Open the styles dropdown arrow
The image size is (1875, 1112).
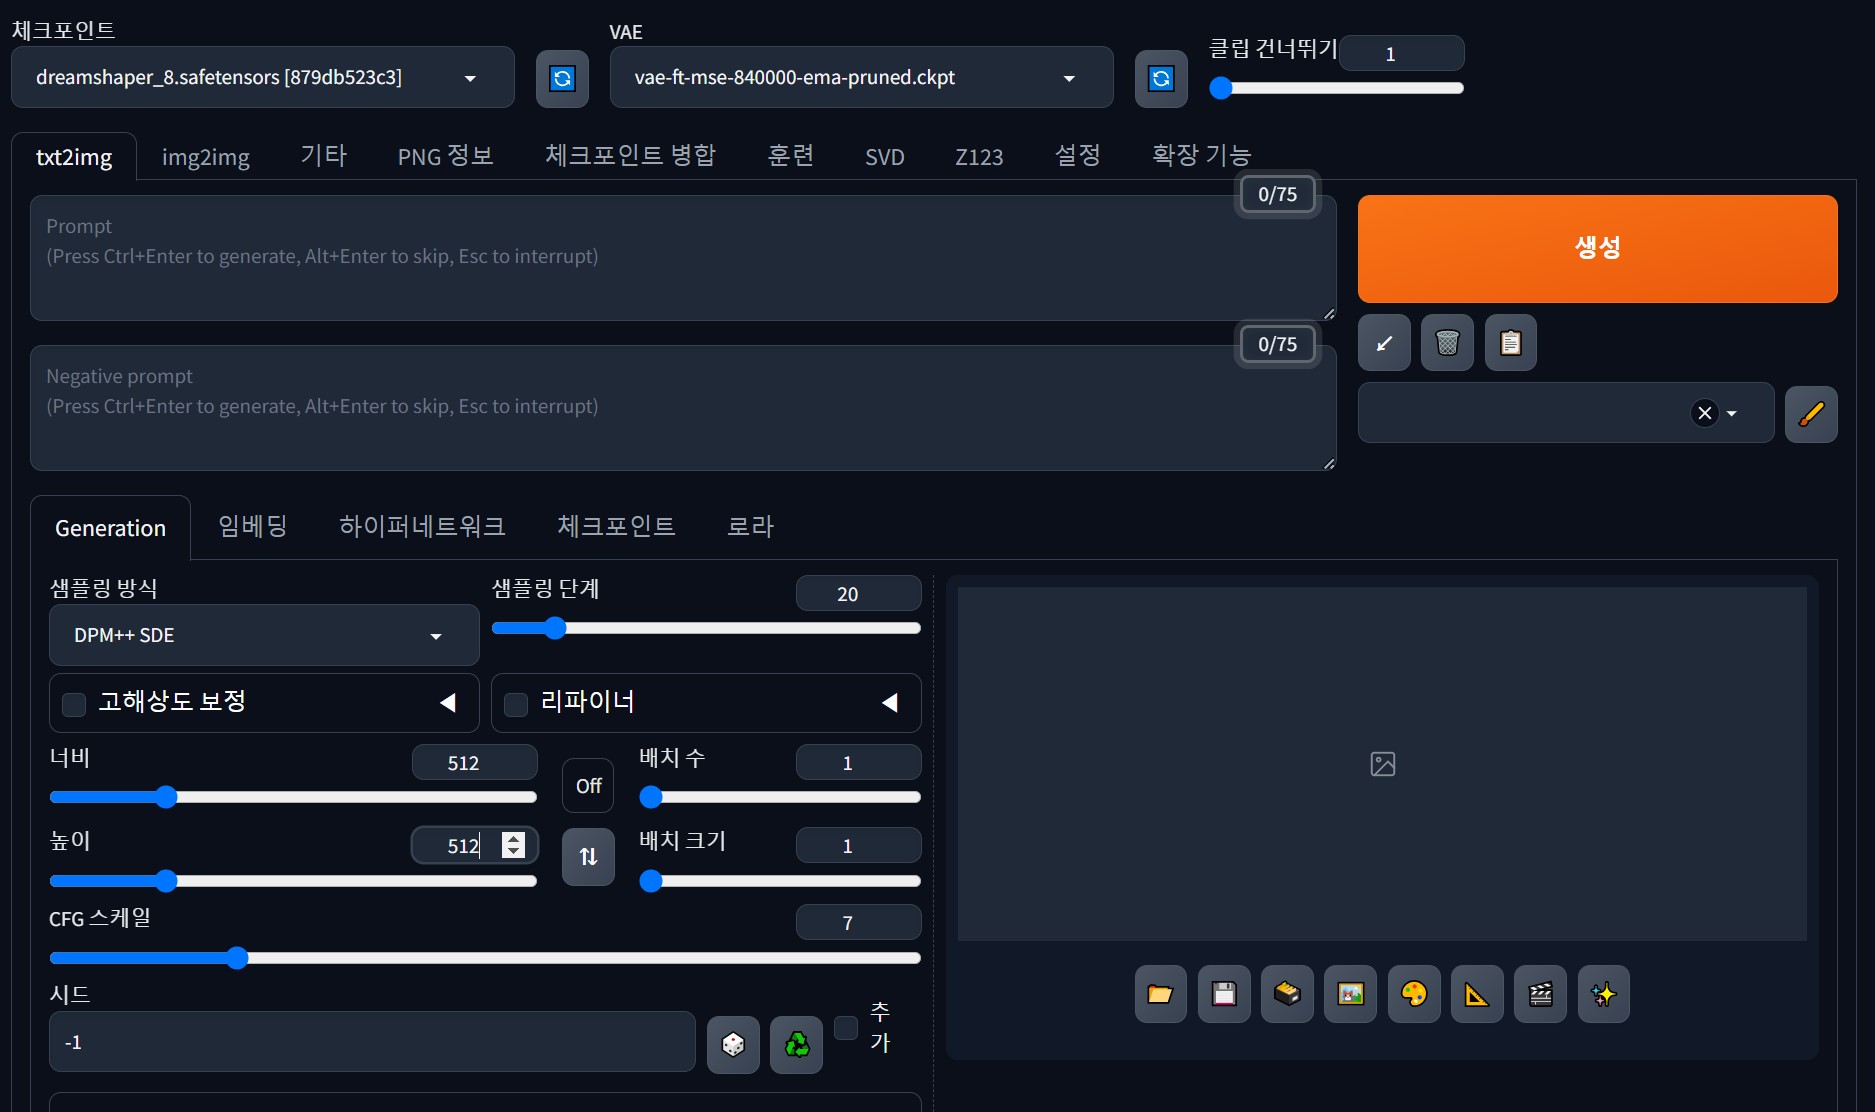tap(1732, 413)
